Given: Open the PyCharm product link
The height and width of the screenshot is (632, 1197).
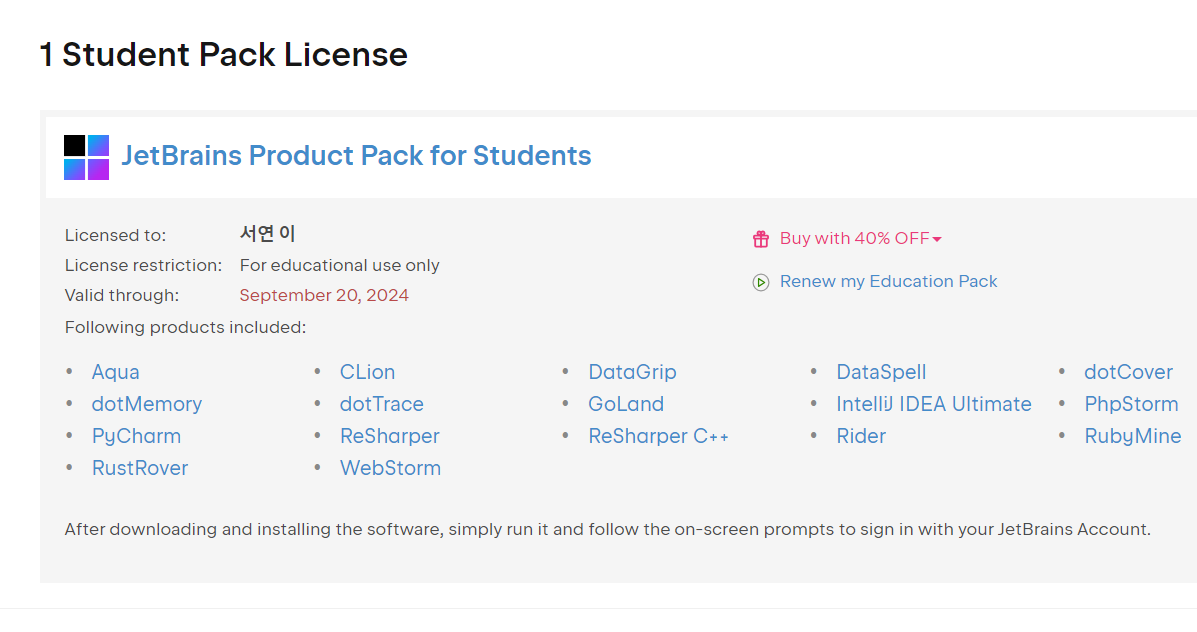Looking at the screenshot, I should [x=136, y=436].
